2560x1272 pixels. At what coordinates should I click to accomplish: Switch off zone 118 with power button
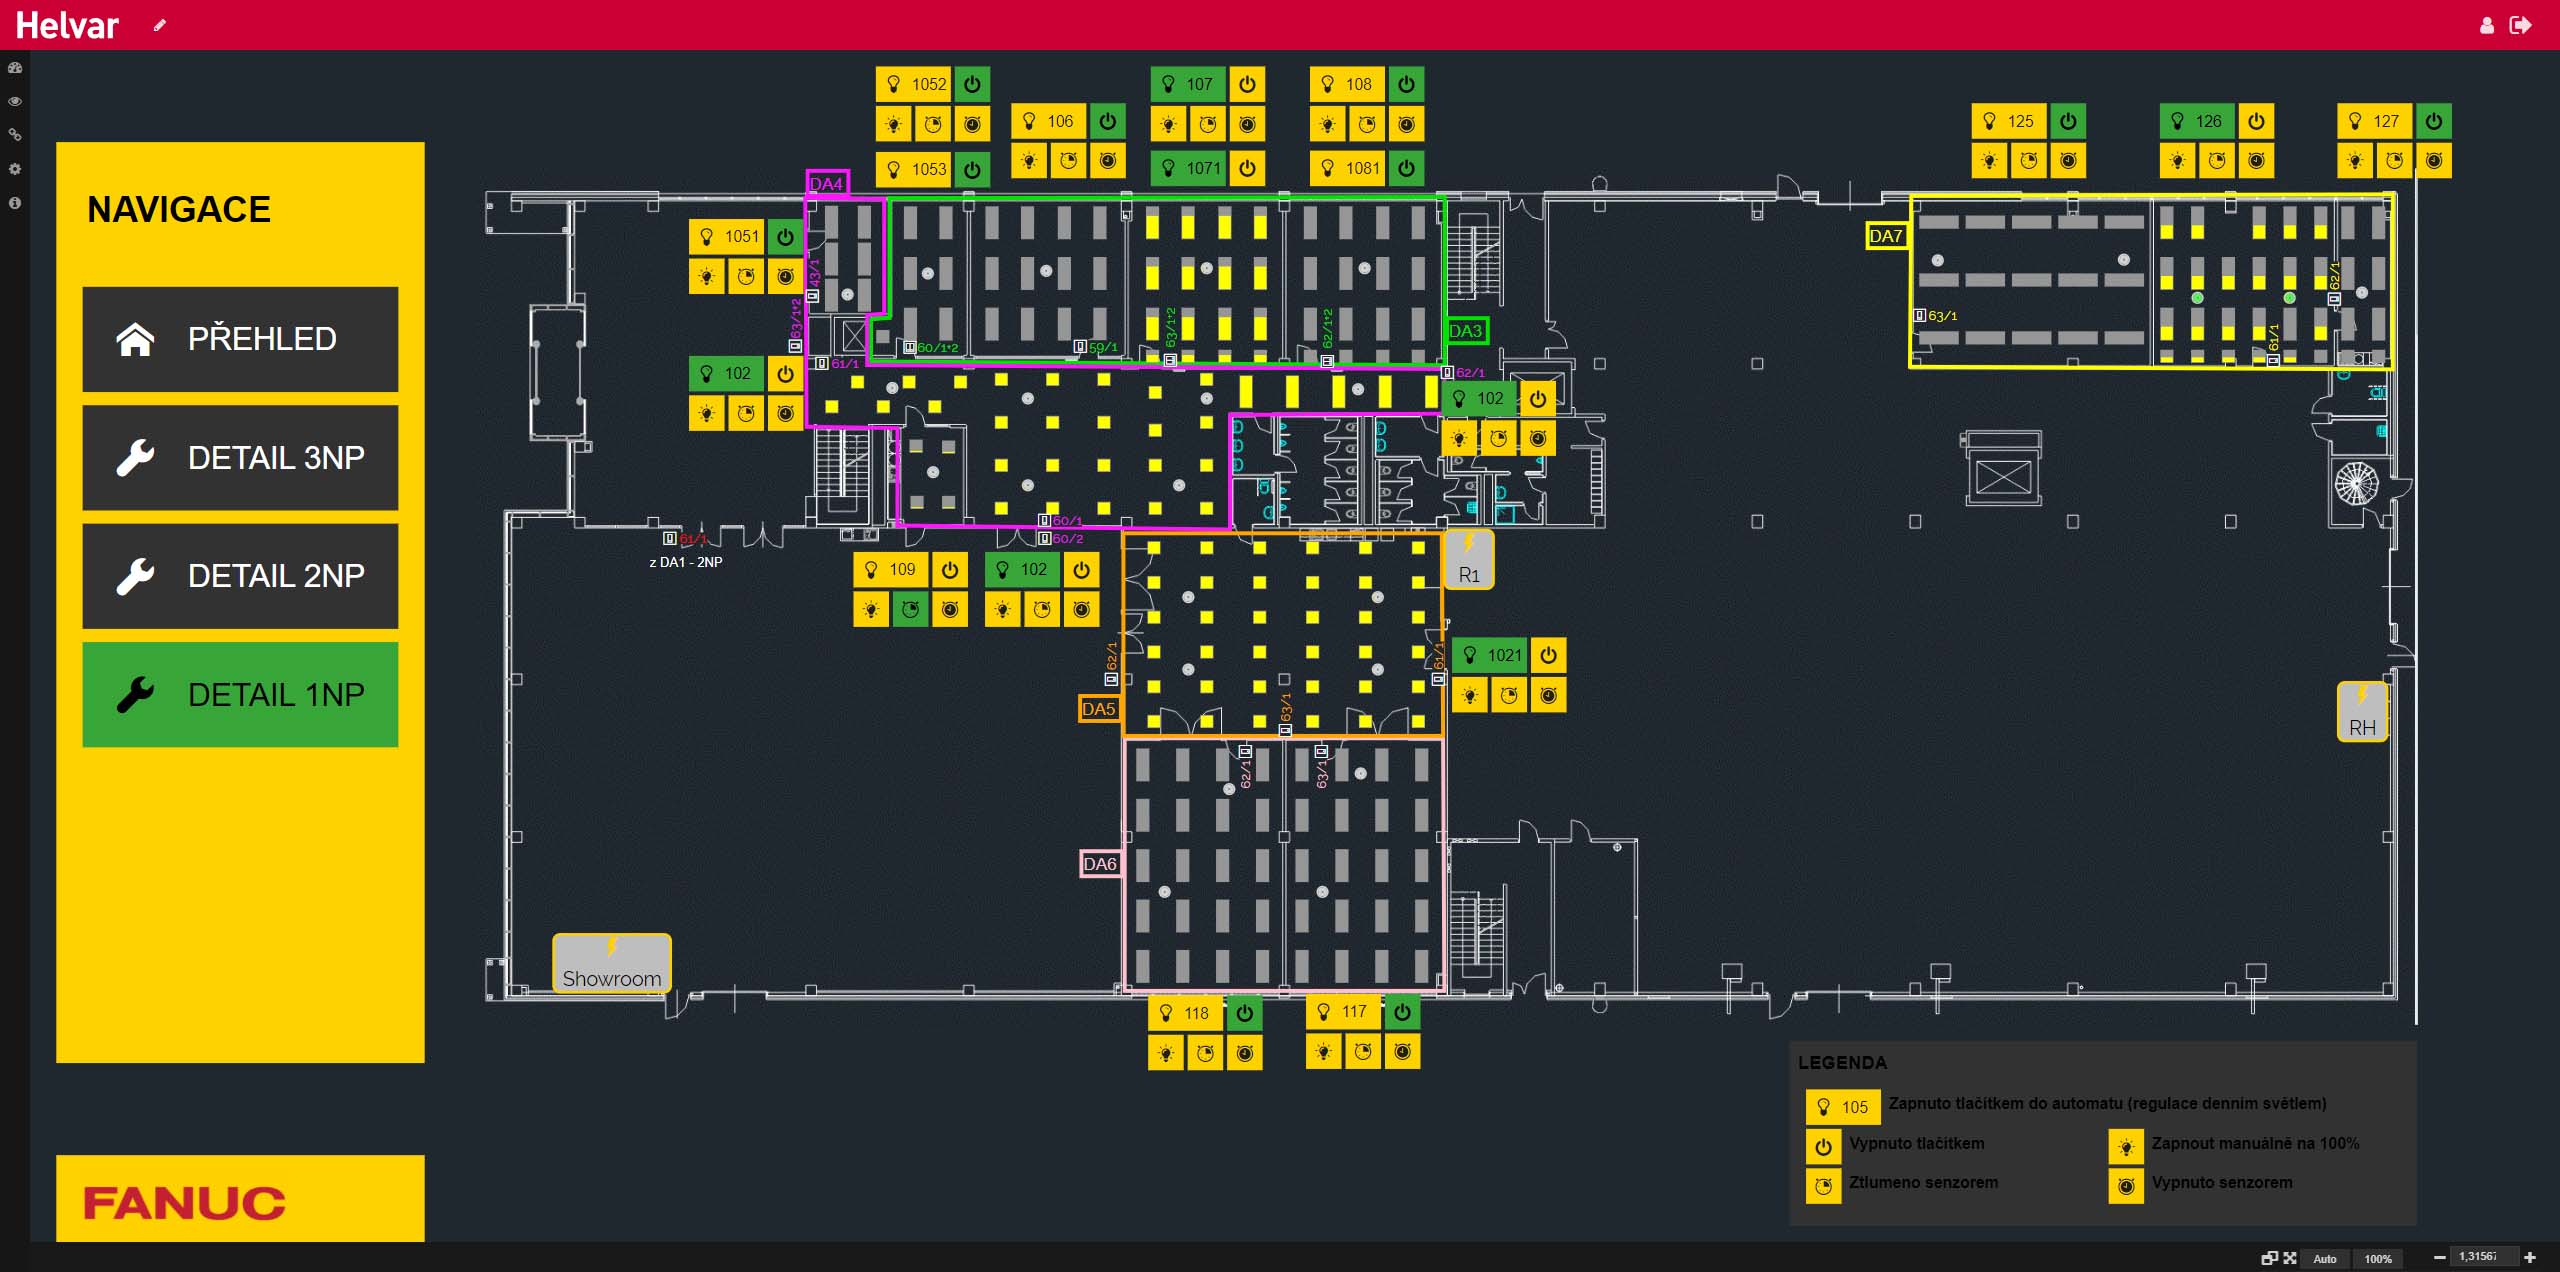[x=1244, y=1013]
